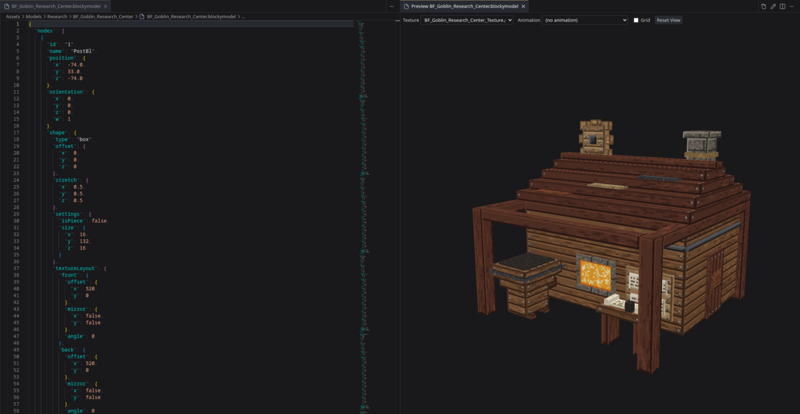Select the Models breadcrumb
800x414 pixels.
click(34, 16)
